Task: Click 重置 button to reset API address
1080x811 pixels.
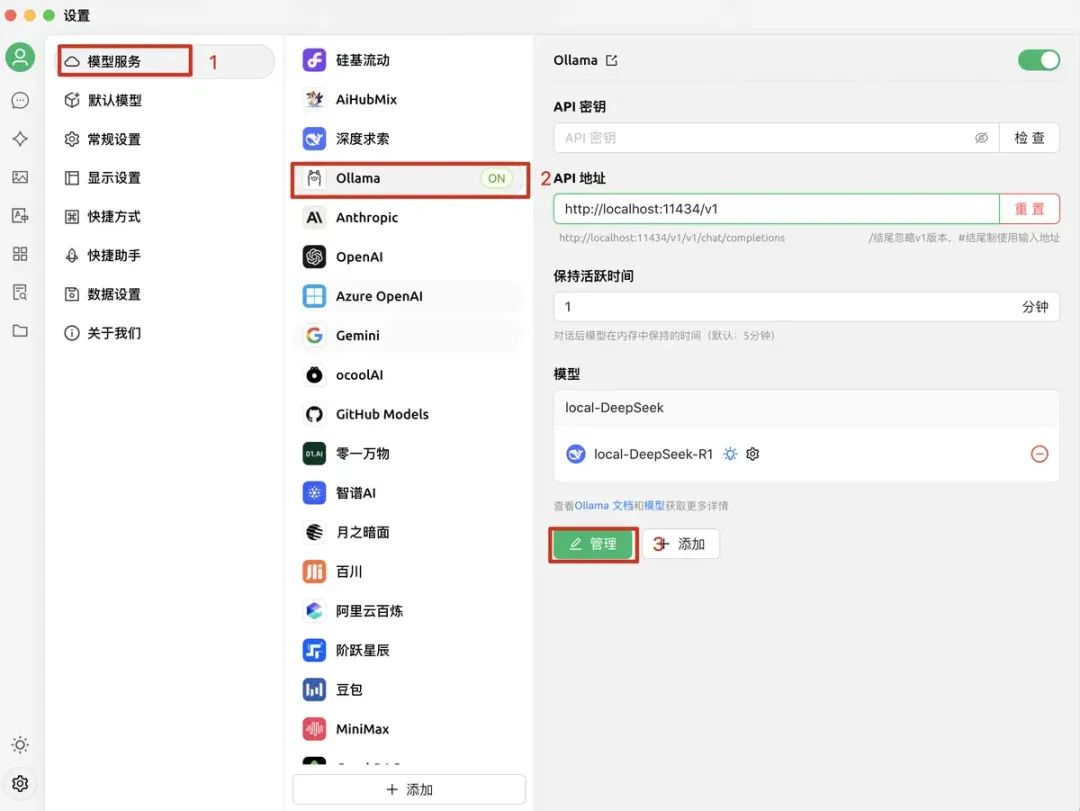Action: (1029, 209)
